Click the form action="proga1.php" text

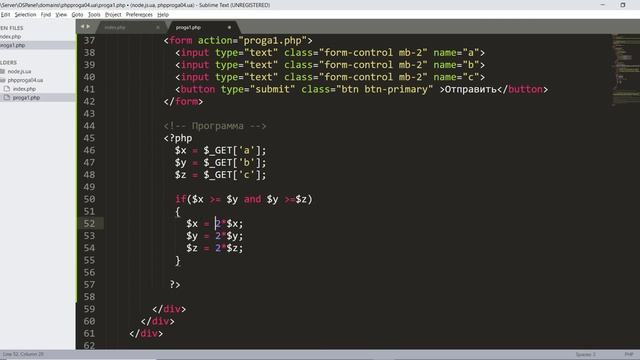(238, 40)
